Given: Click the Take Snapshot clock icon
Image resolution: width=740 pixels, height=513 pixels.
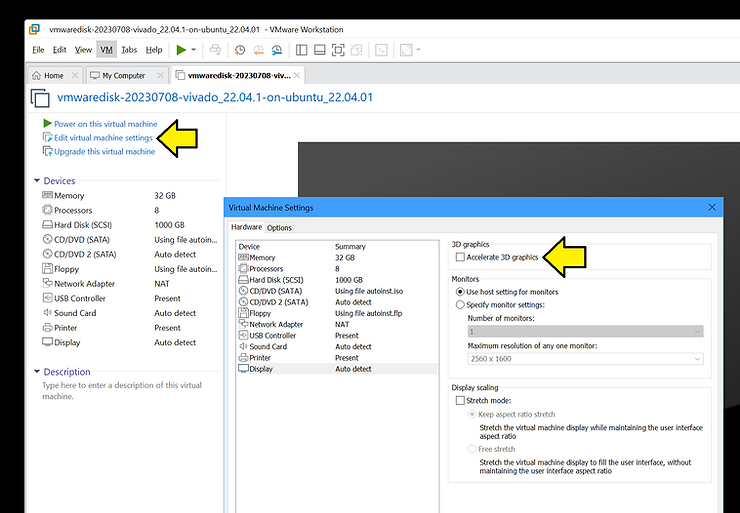Looking at the screenshot, I should click(240, 49).
